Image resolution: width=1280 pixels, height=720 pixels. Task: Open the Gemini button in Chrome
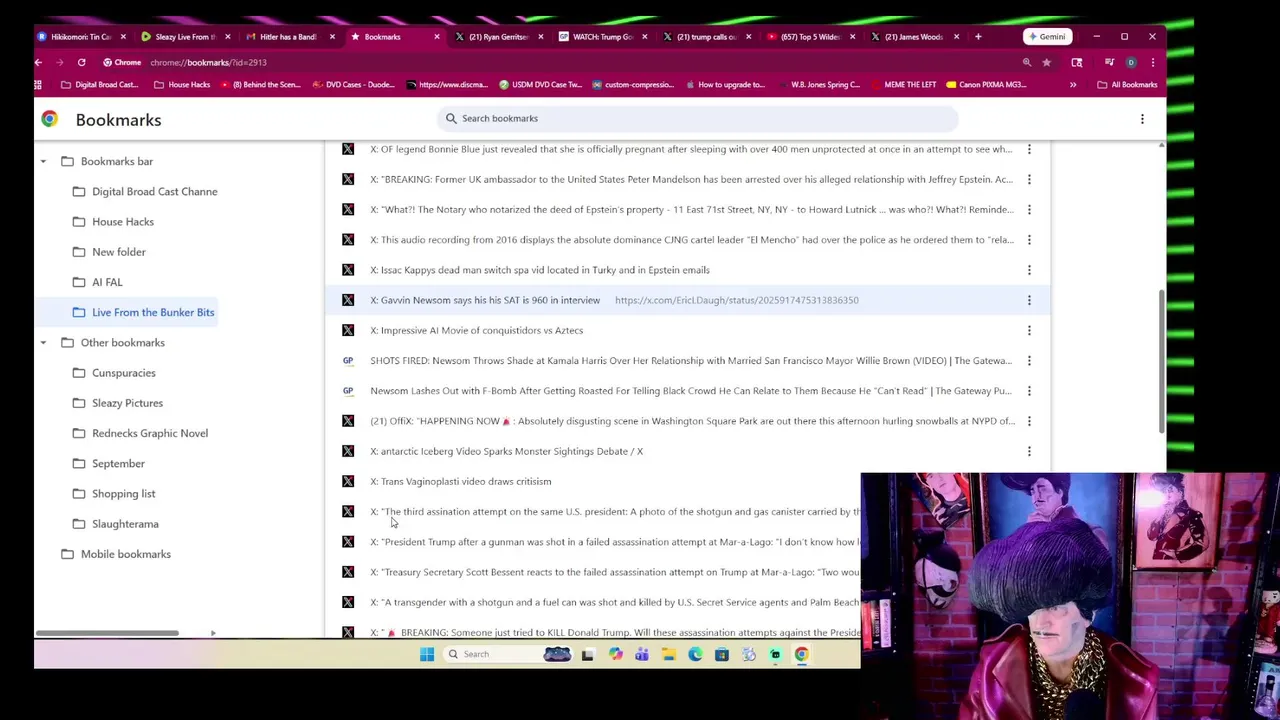click(x=1047, y=36)
